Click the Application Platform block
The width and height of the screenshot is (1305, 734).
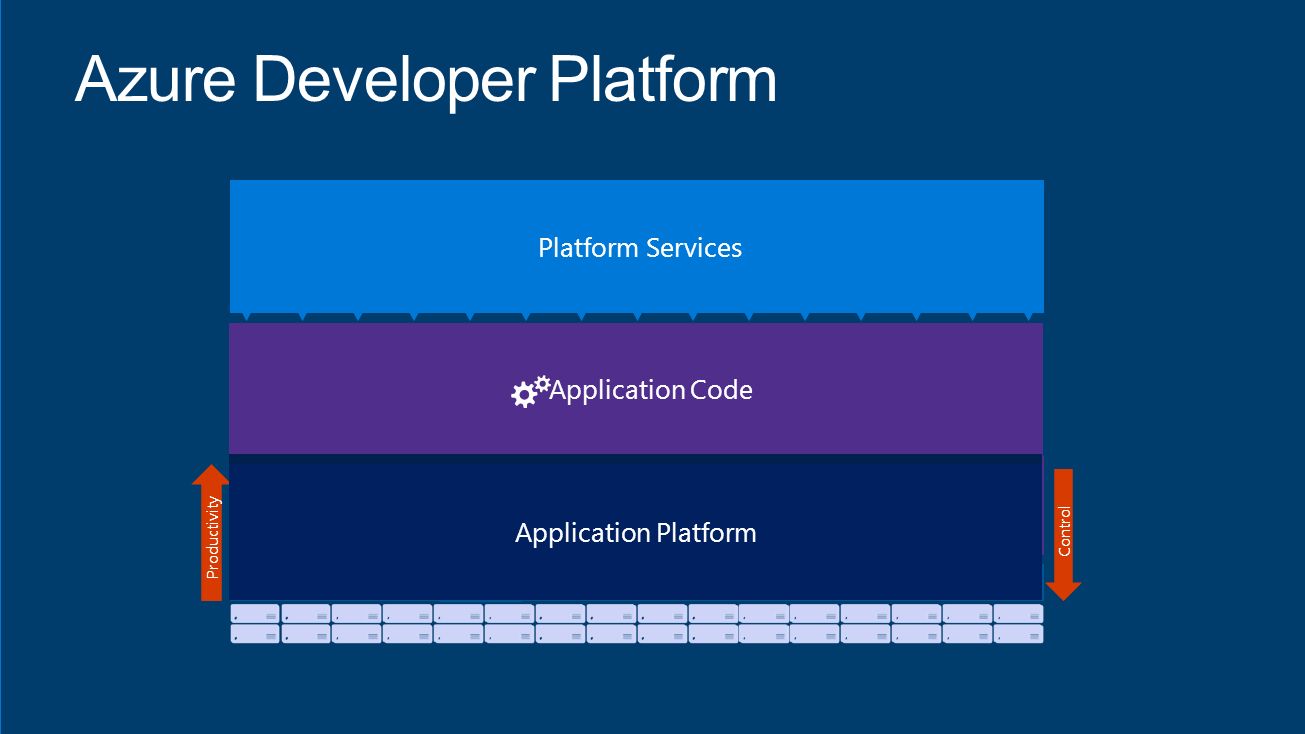click(x=636, y=529)
